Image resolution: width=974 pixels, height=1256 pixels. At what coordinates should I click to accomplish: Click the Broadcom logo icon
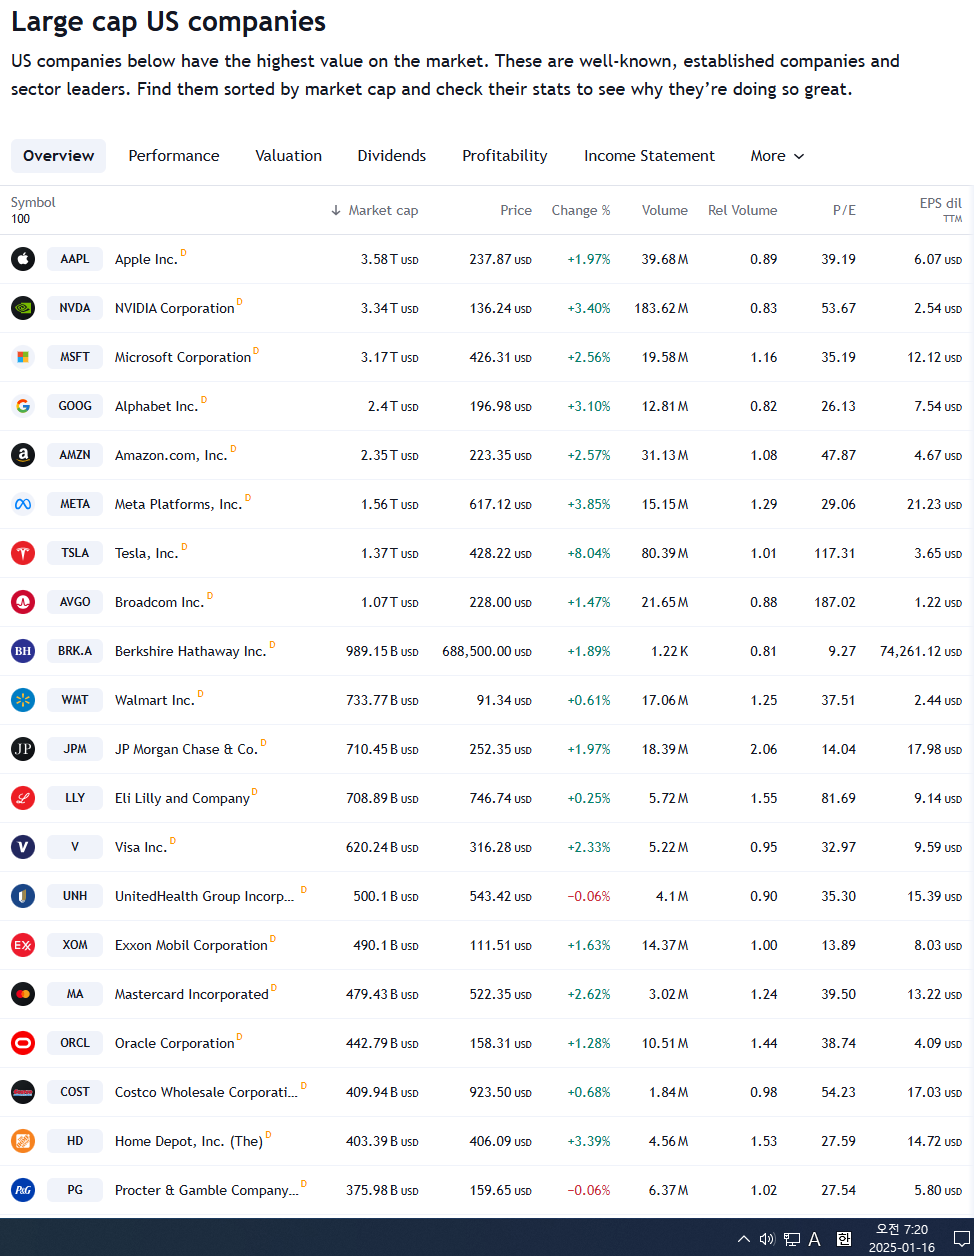click(x=23, y=602)
